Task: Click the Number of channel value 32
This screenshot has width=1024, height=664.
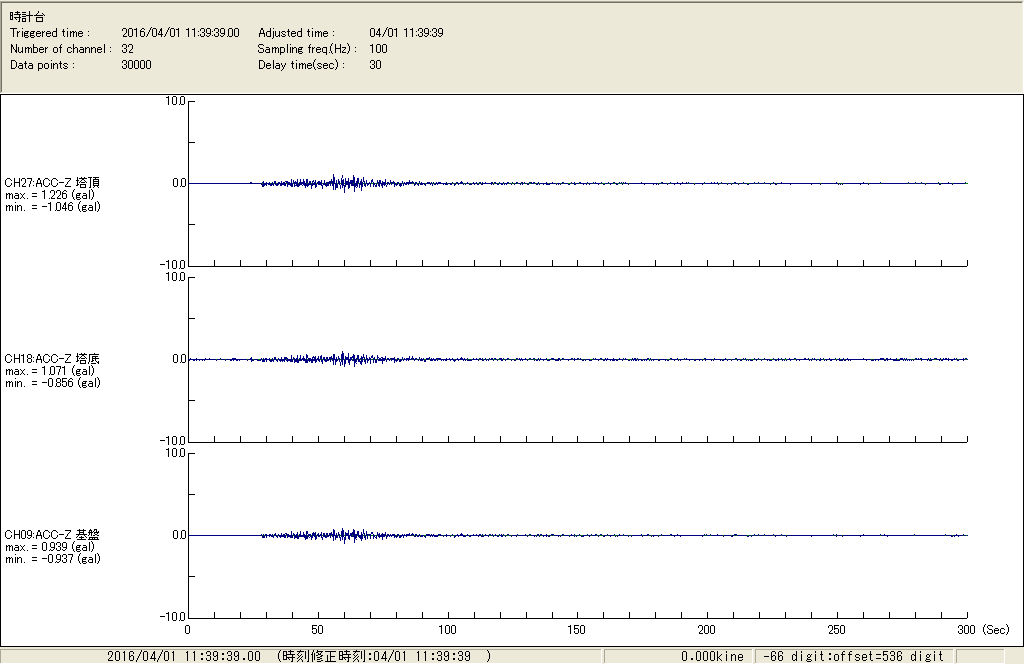Action: [128, 49]
